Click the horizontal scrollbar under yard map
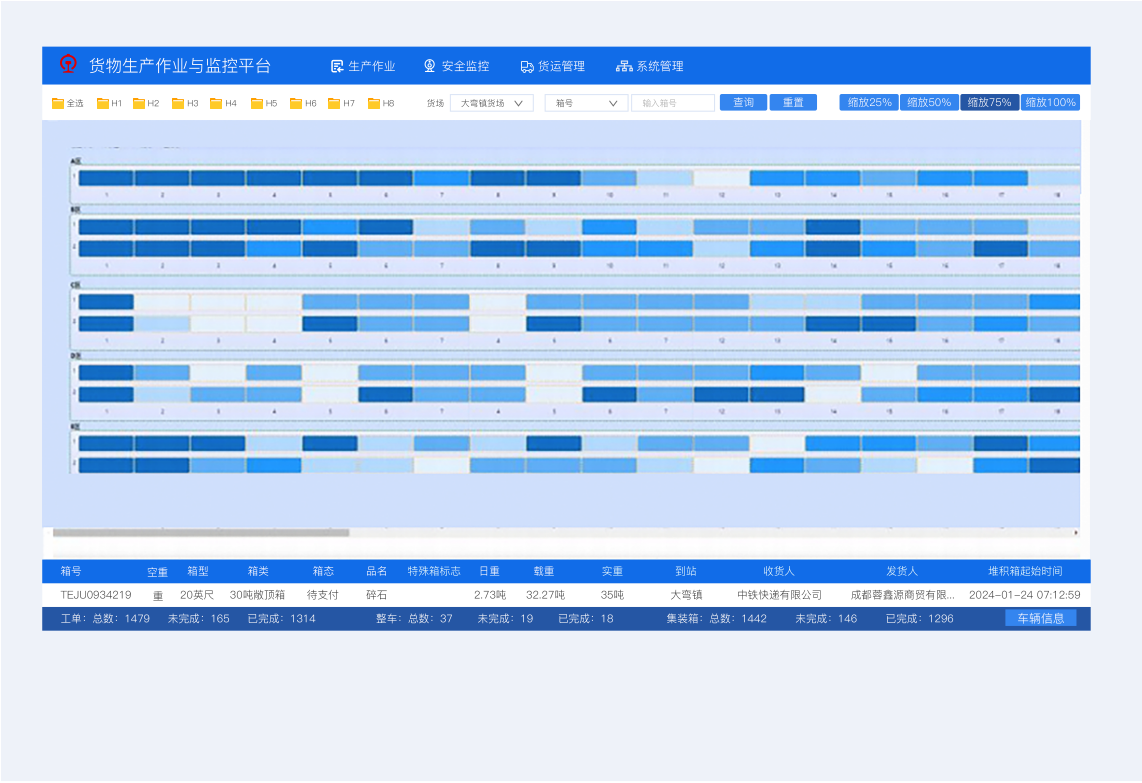1142x783 pixels. click(x=200, y=533)
